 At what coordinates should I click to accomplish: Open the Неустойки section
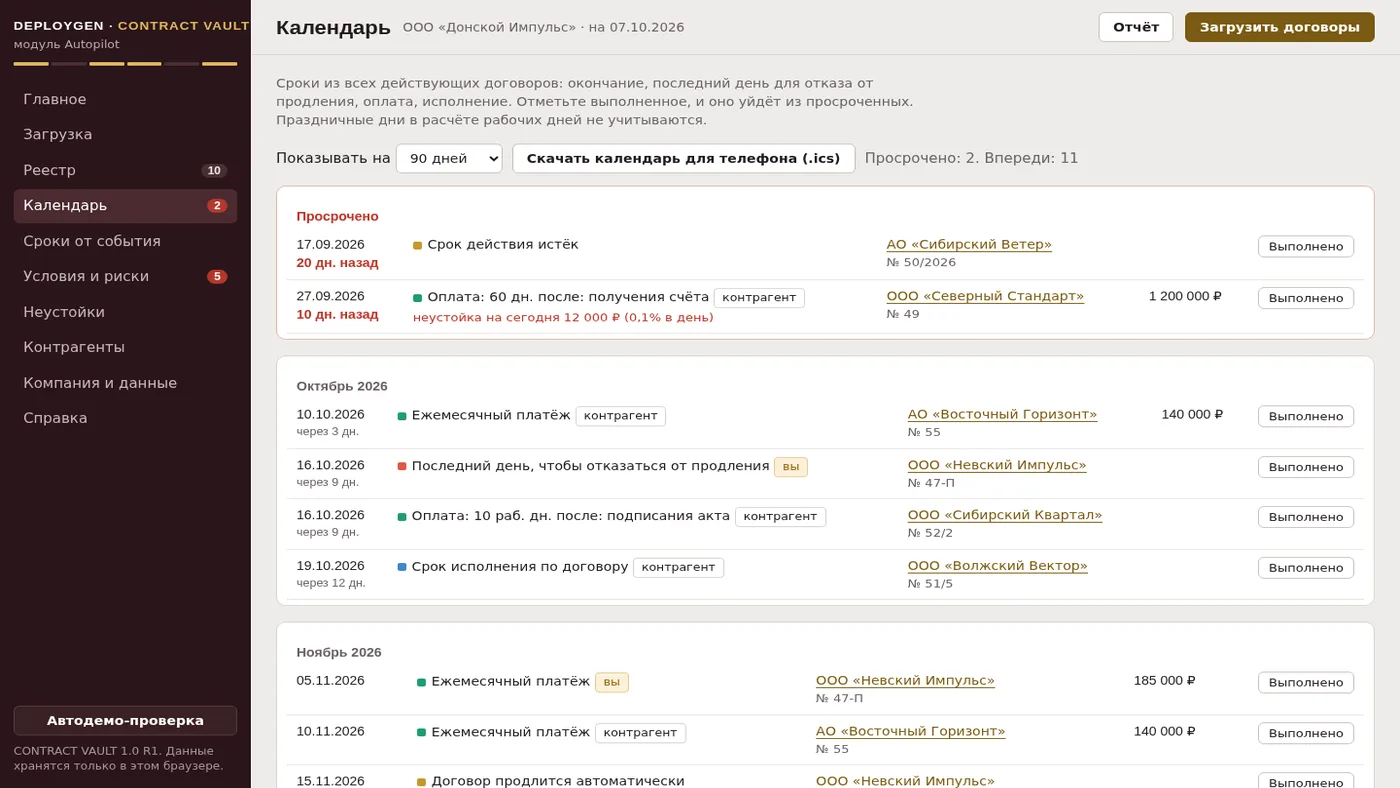[125, 312]
